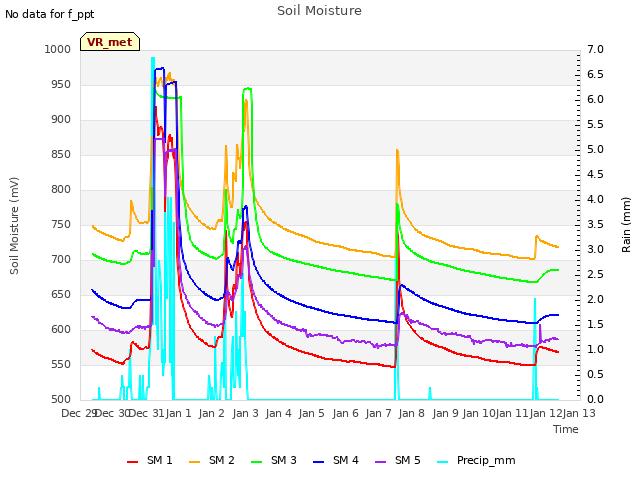
Task: Click the 500 left axis tick label
Action: 61,399
